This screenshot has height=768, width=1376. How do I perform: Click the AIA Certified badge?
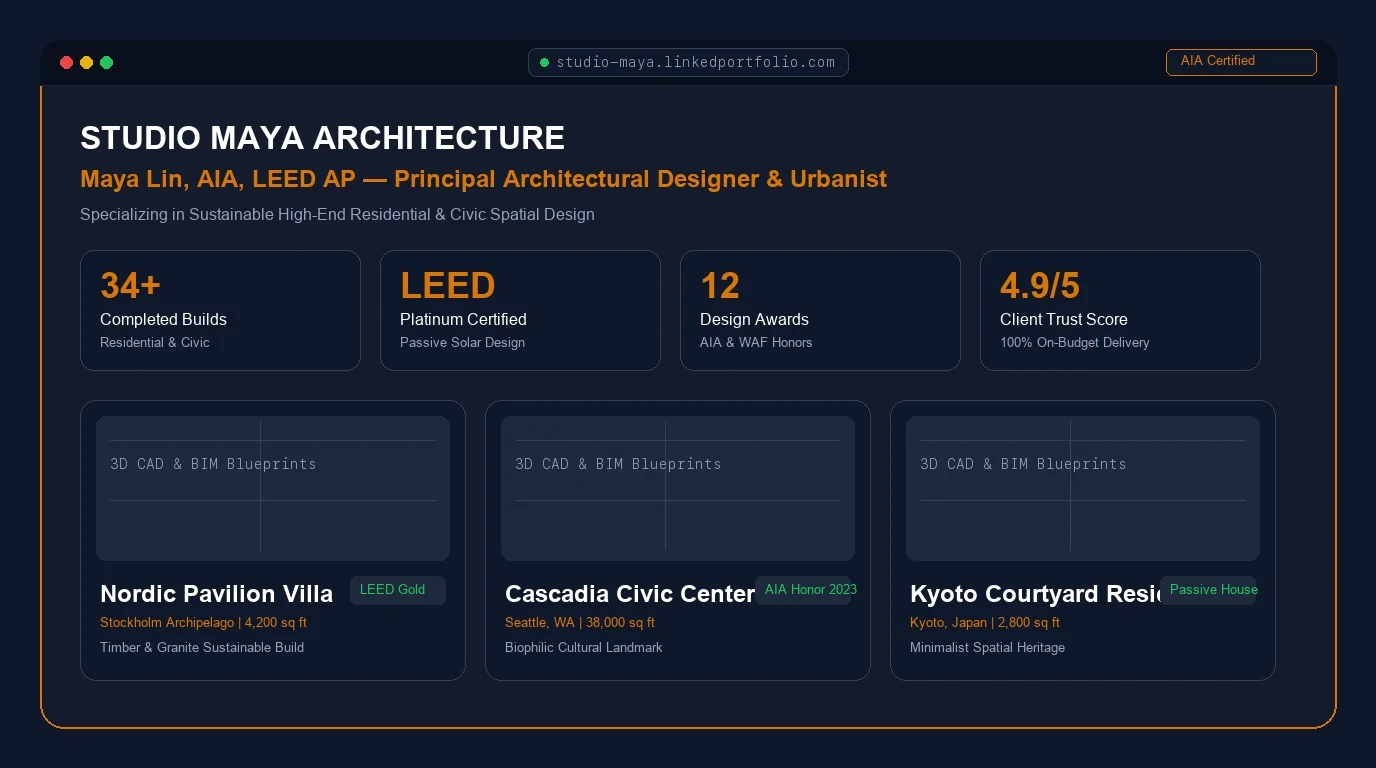point(1241,61)
